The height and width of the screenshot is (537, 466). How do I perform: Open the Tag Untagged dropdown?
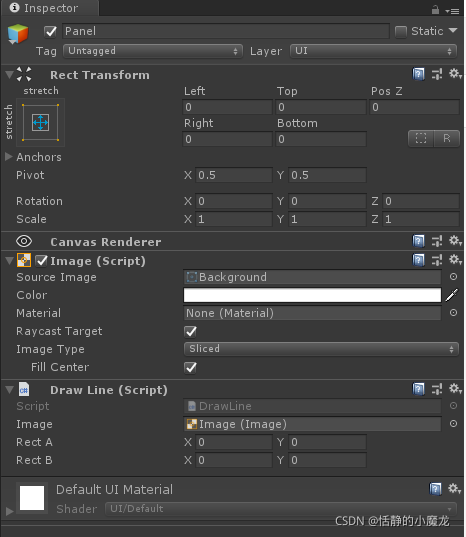153,51
